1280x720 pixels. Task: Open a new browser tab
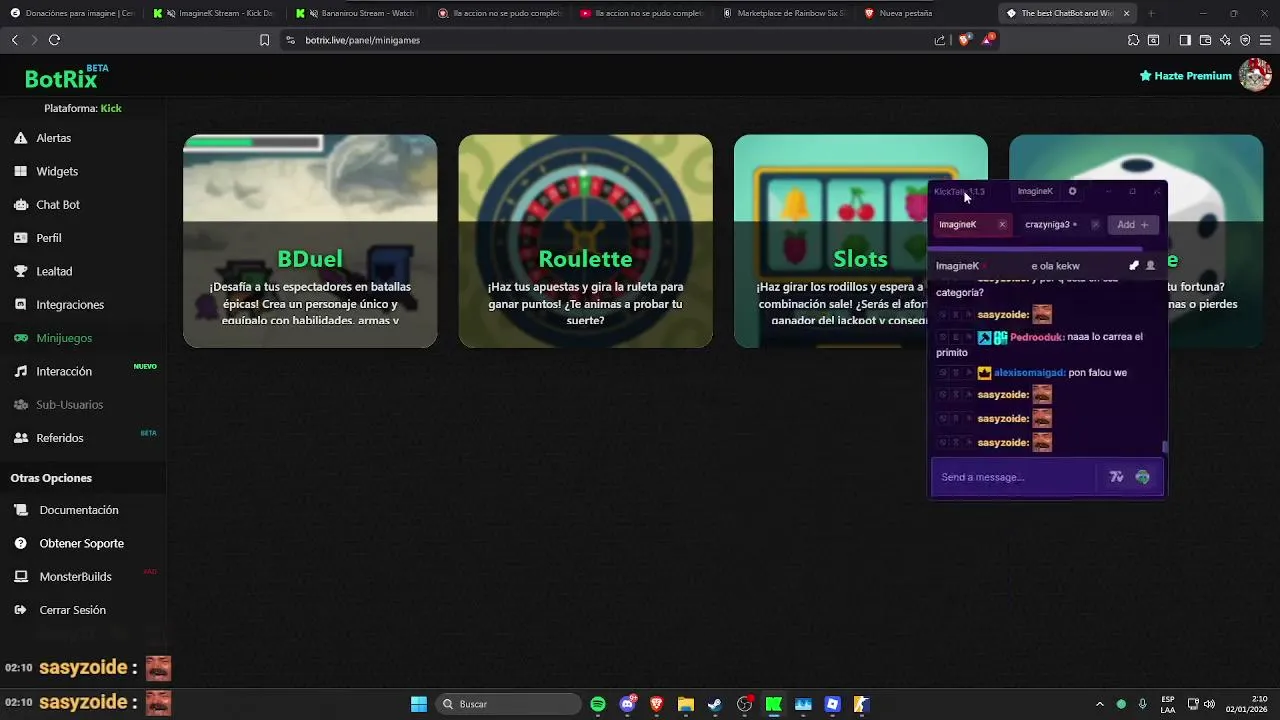pyautogui.click(x=1151, y=13)
